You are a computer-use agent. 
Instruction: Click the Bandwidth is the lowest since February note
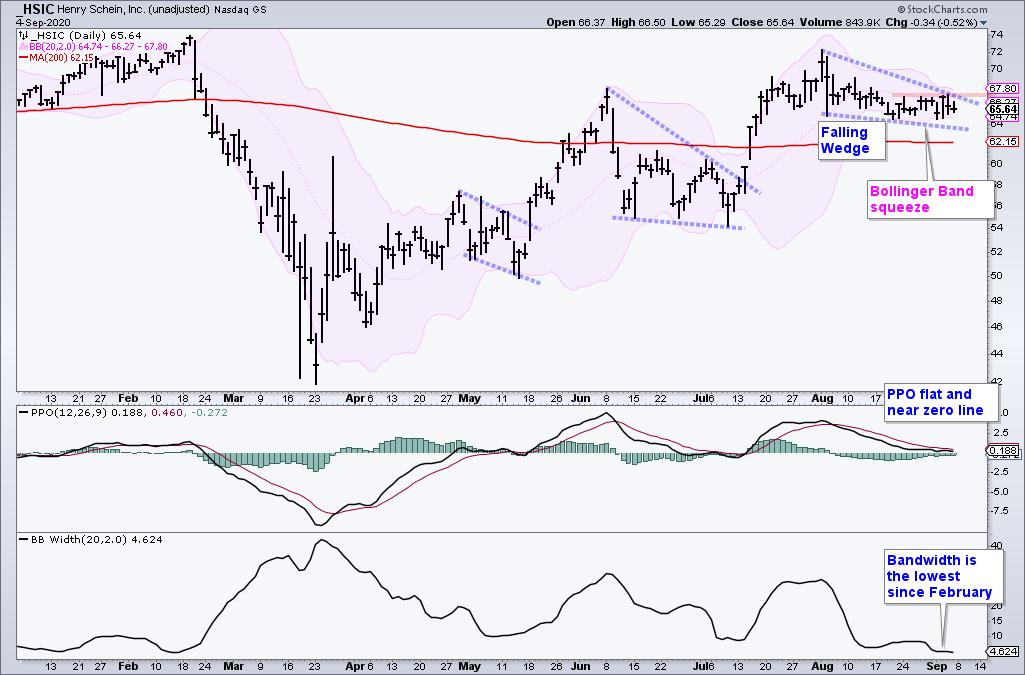click(x=944, y=576)
